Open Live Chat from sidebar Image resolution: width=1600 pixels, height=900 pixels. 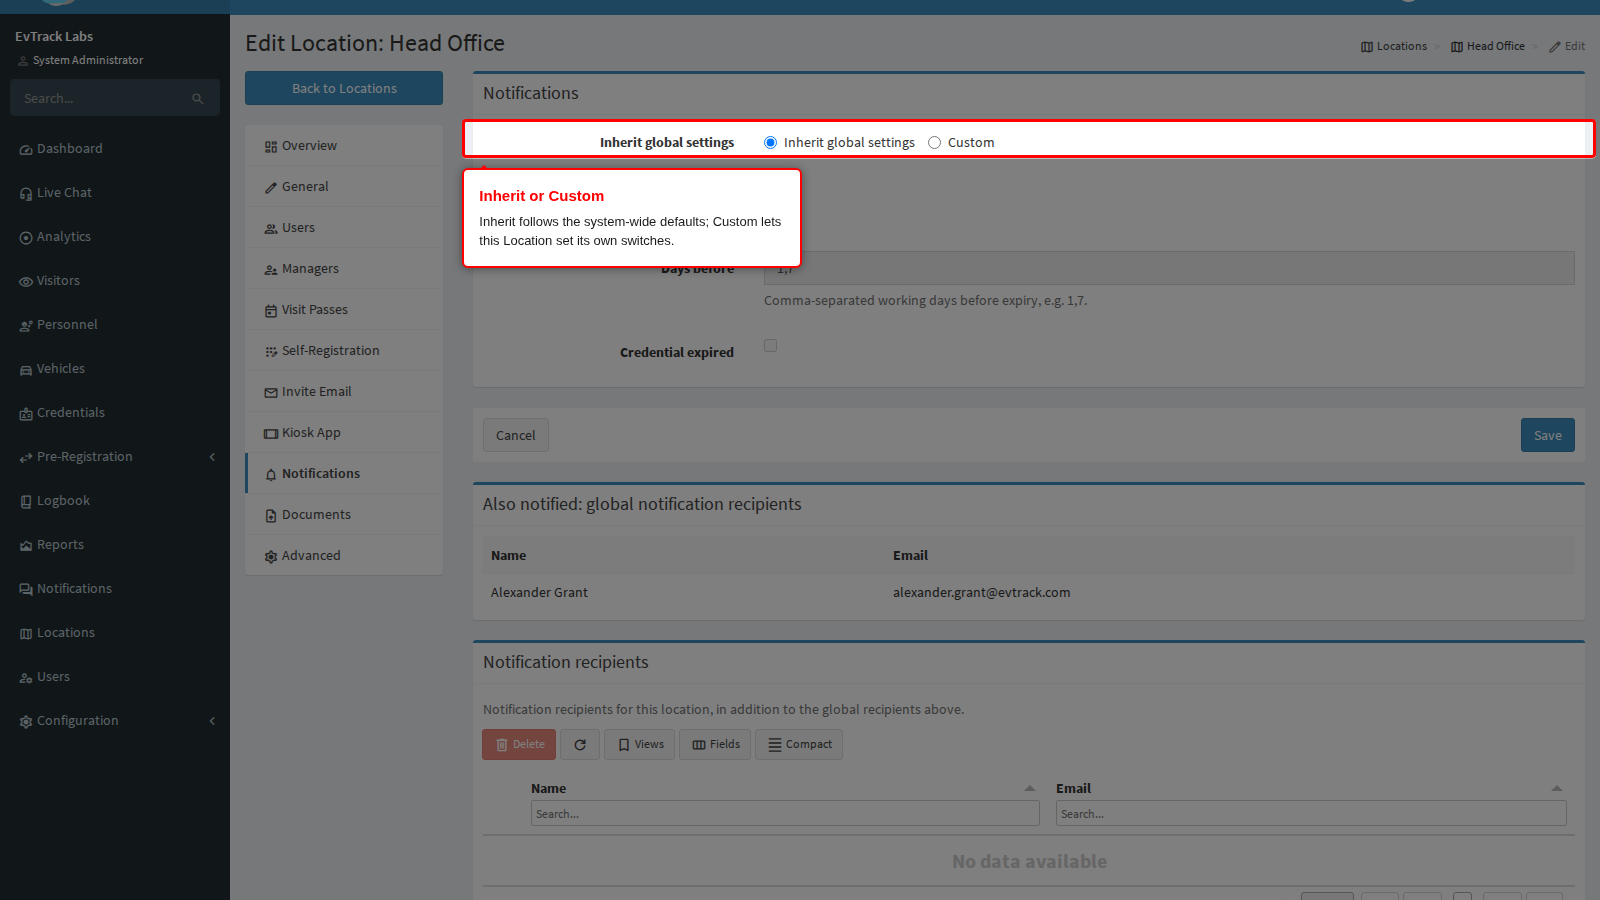[56, 193]
